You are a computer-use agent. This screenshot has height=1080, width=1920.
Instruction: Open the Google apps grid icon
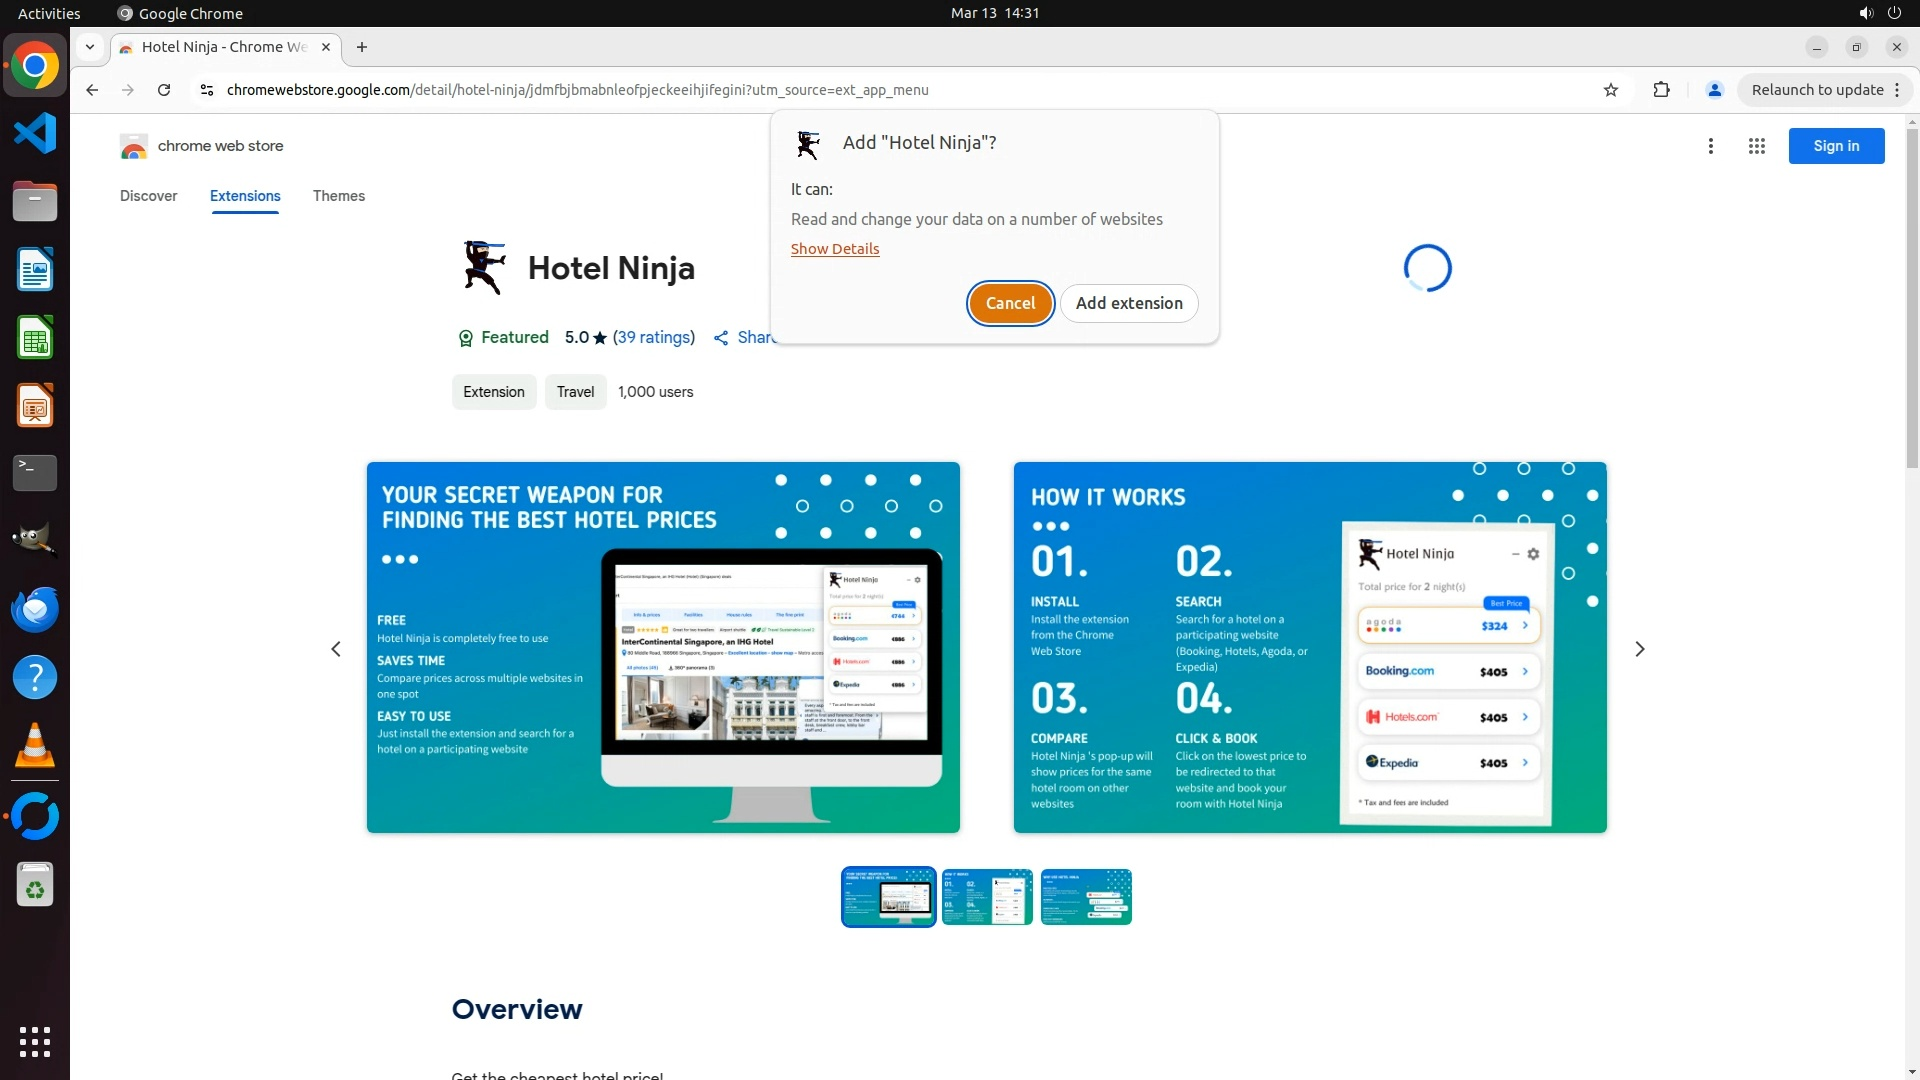tap(1756, 146)
